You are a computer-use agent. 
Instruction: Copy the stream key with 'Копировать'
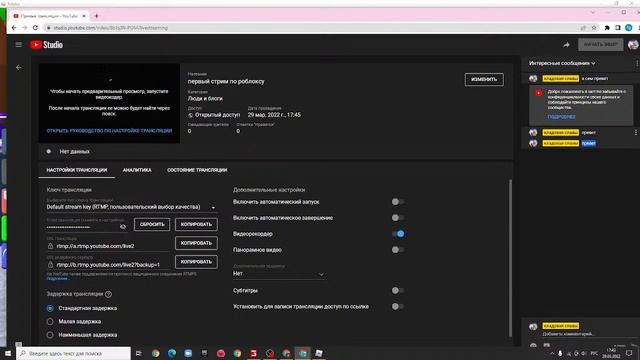pyautogui.click(x=196, y=224)
